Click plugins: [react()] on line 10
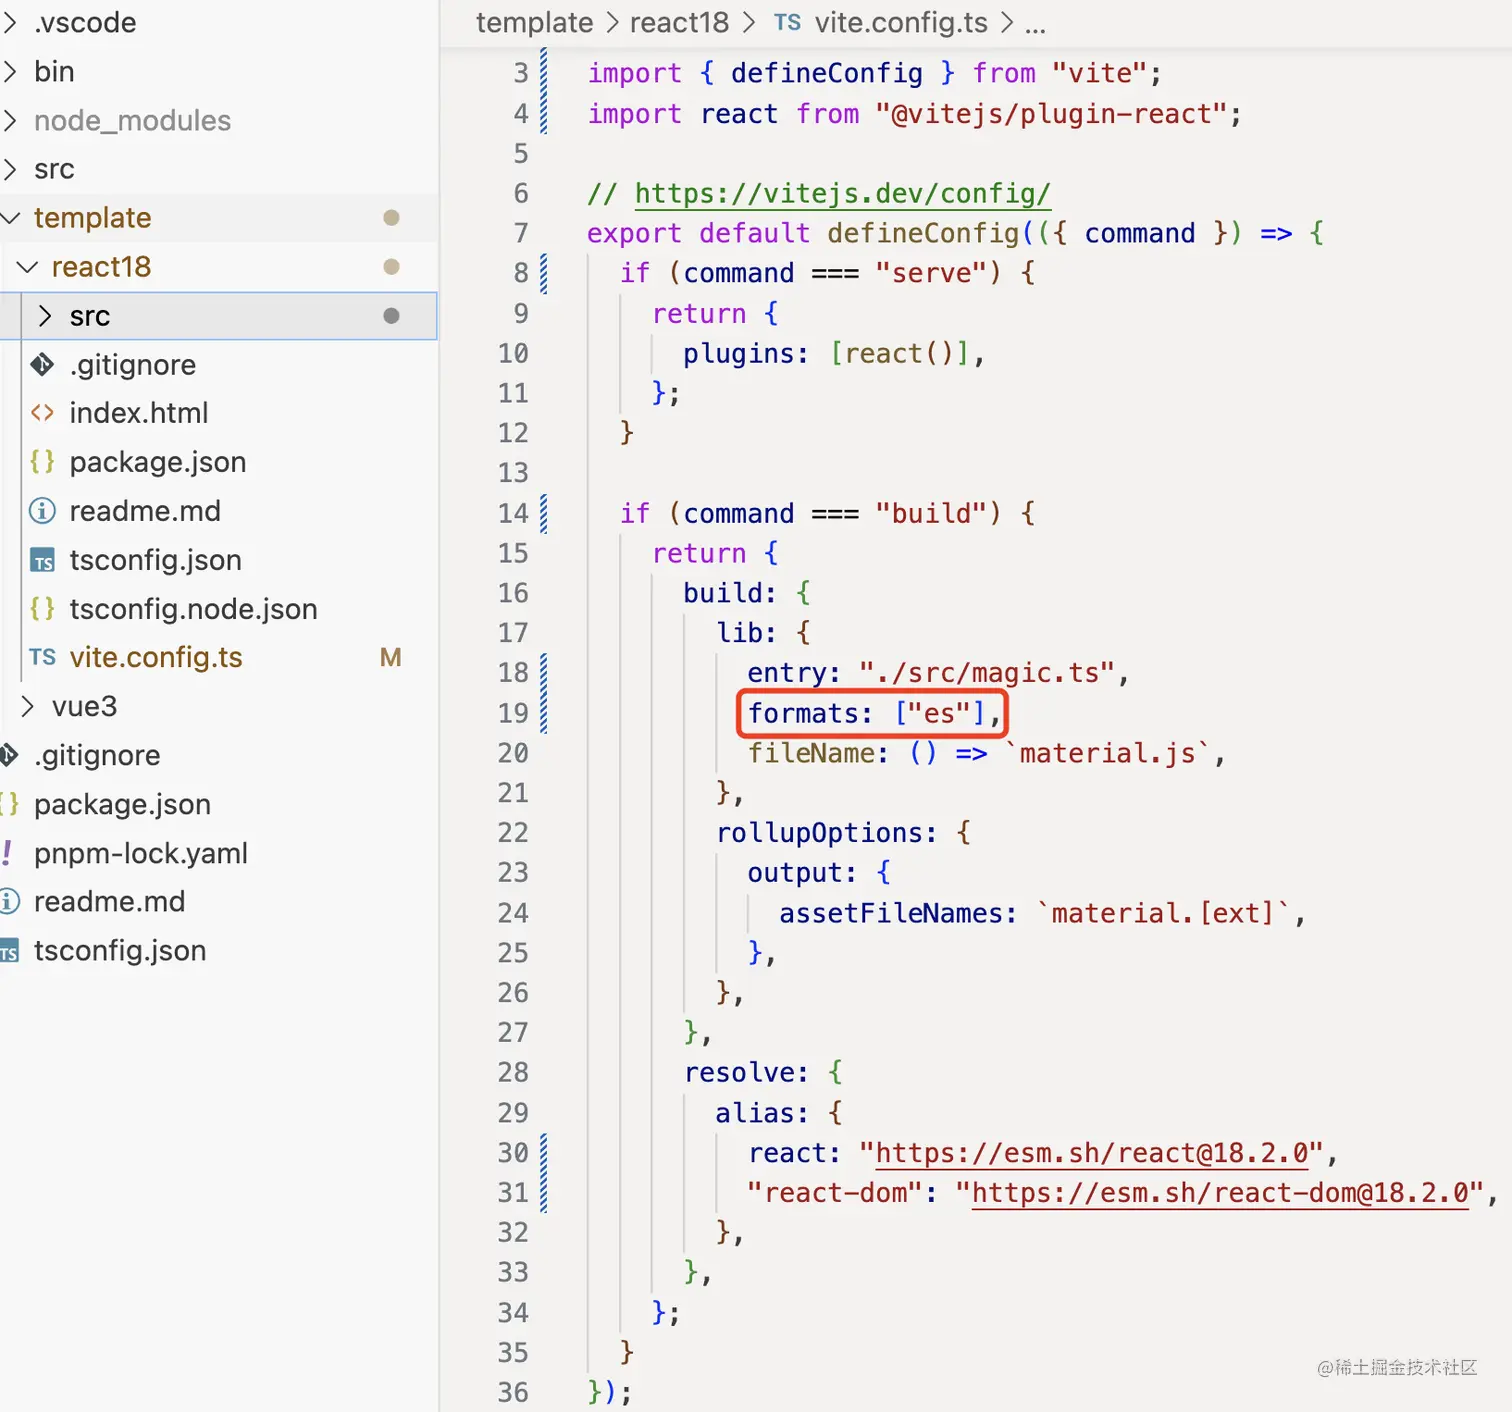1512x1412 pixels. (826, 353)
